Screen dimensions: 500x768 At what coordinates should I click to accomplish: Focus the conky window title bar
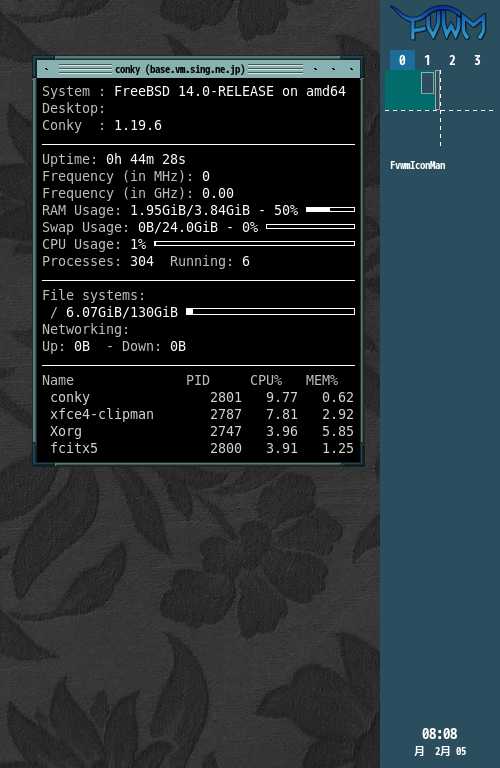point(198,69)
